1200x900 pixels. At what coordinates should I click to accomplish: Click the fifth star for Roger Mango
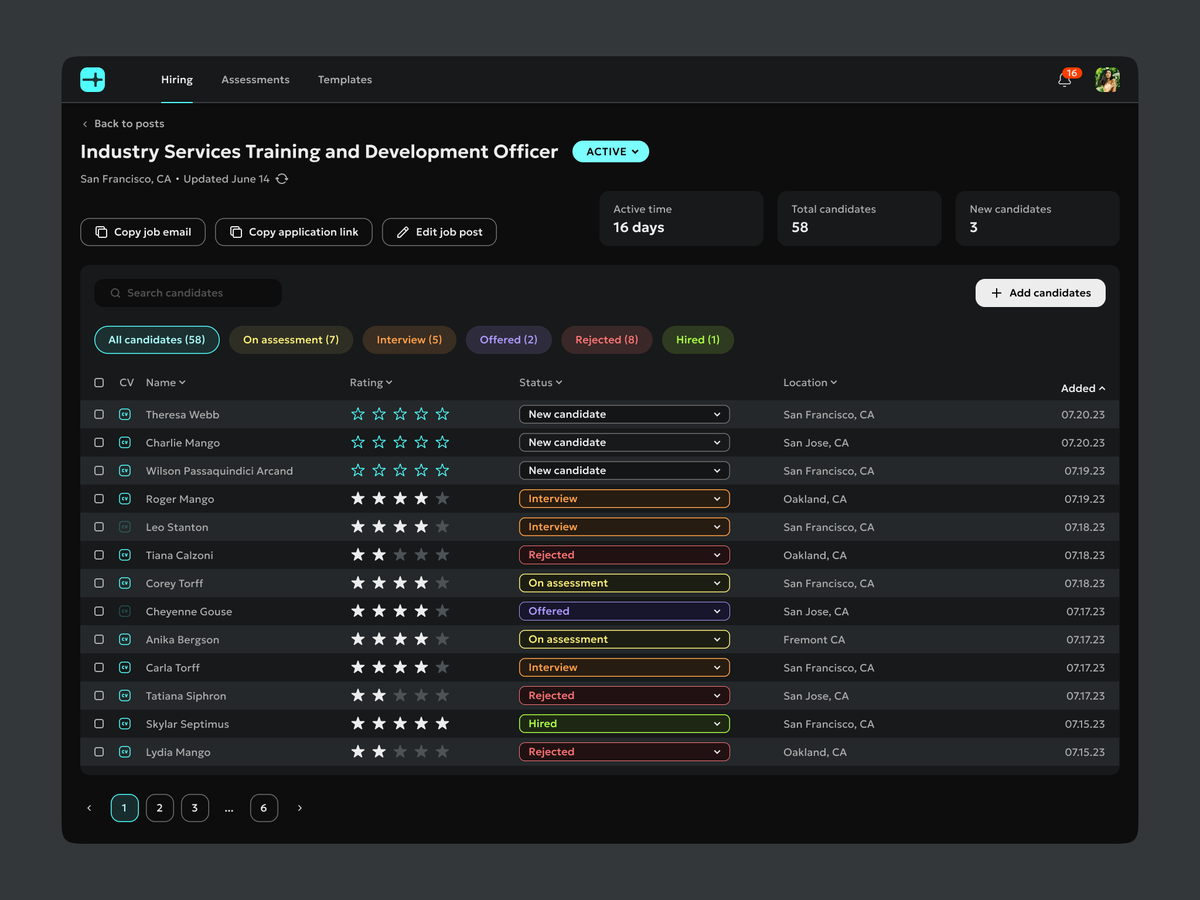tap(442, 499)
